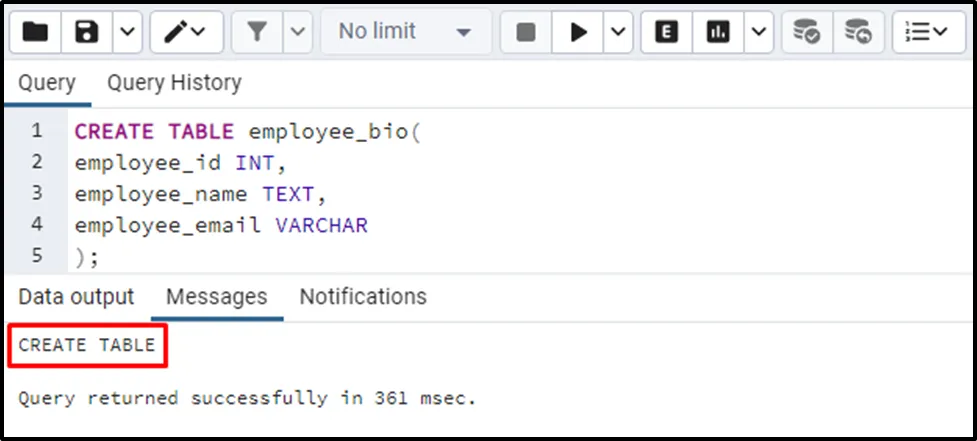
Task: Click the Open File folder icon
Action: pos(36,32)
